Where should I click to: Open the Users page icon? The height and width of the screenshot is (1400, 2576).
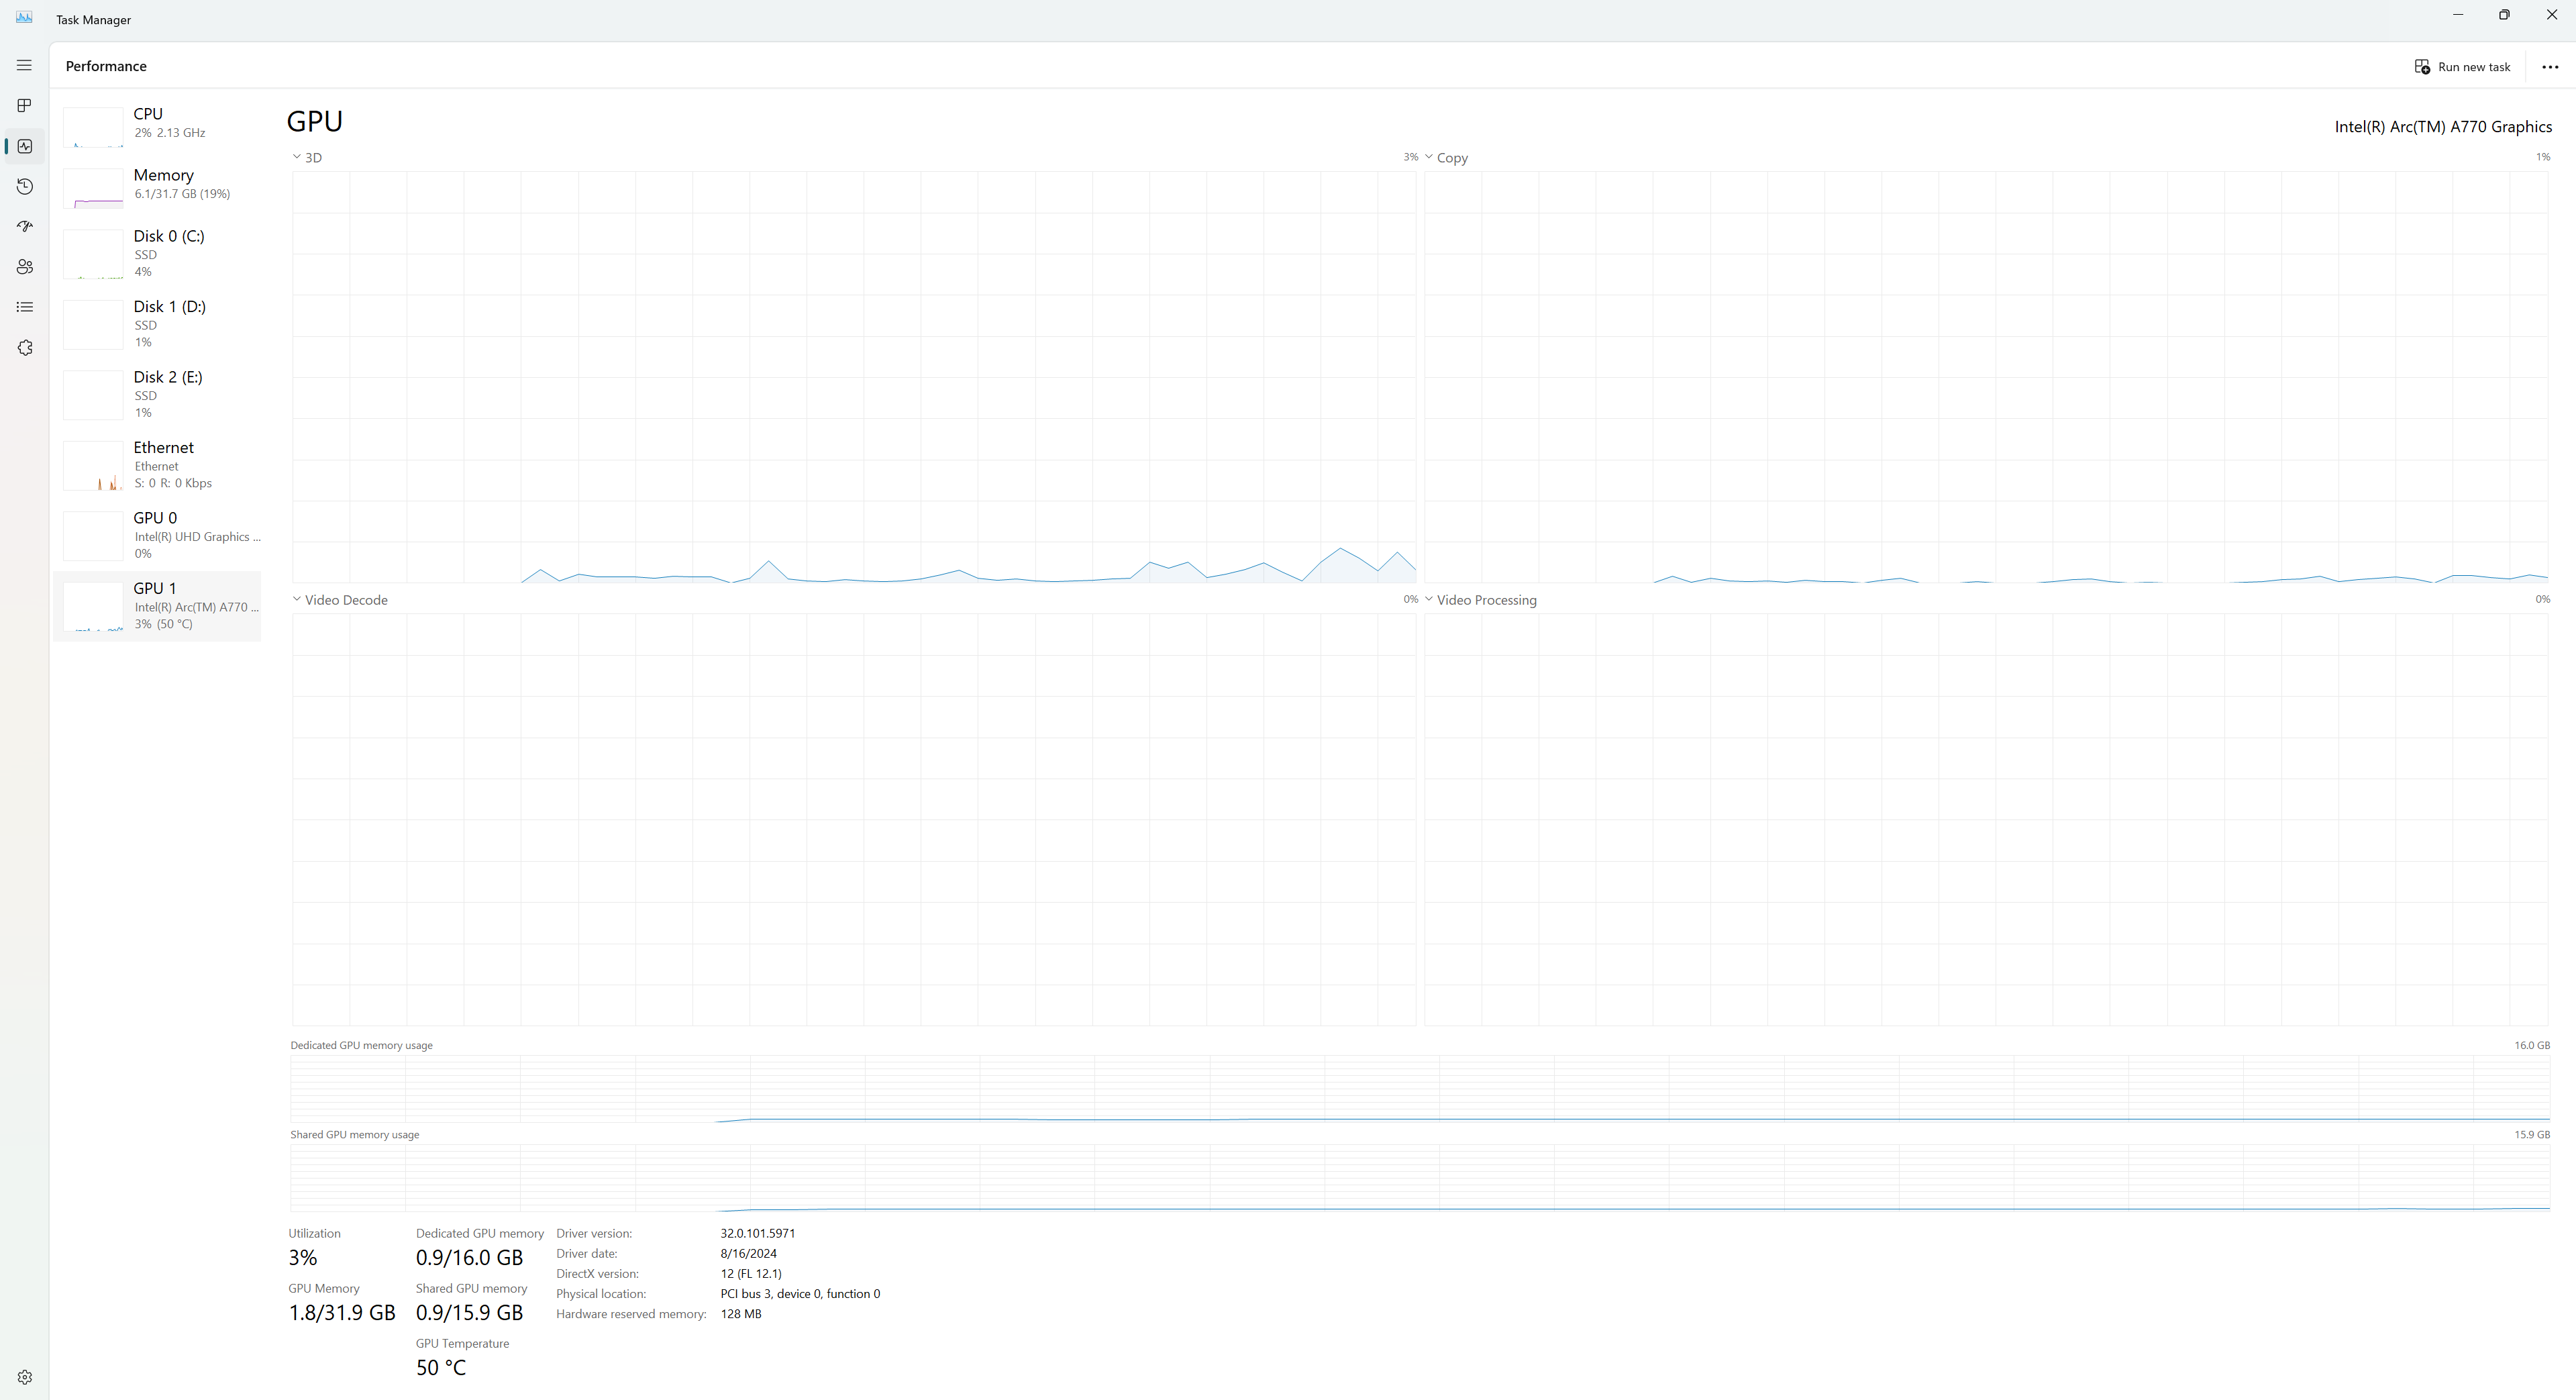tap(24, 267)
